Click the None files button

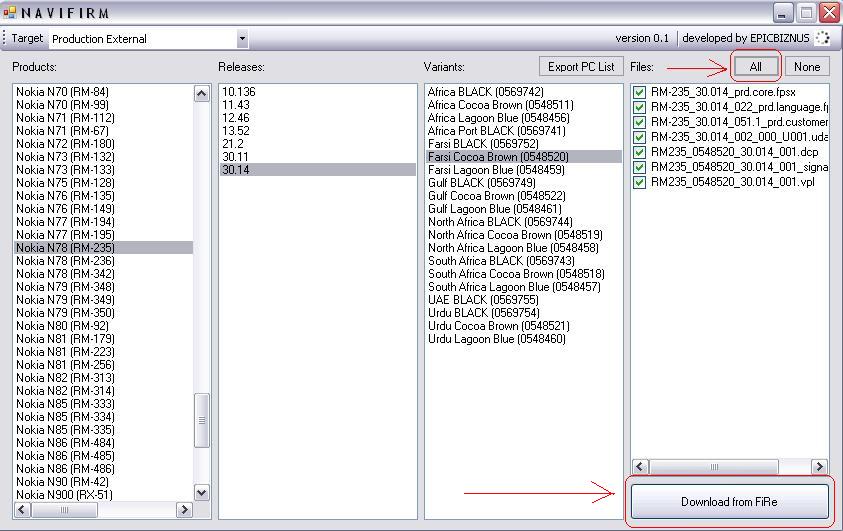click(x=806, y=67)
